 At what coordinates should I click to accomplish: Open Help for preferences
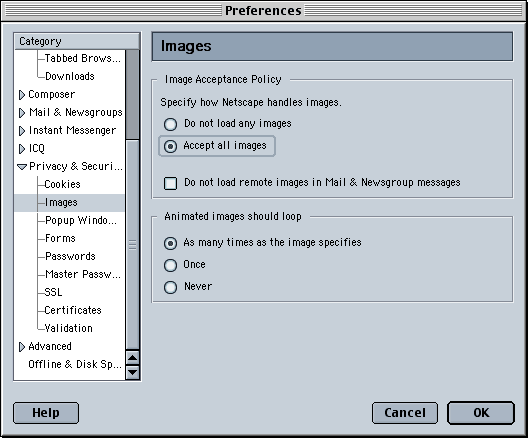tap(46, 413)
